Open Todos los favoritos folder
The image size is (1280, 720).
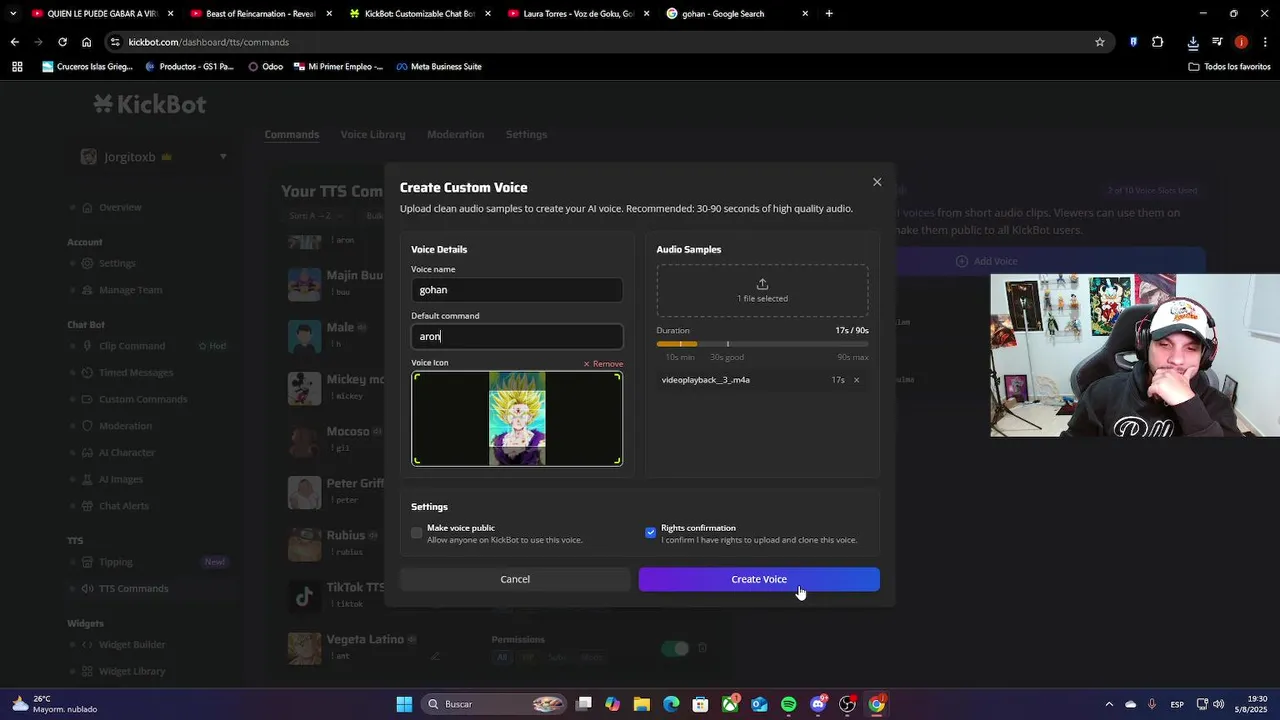[1229, 67]
